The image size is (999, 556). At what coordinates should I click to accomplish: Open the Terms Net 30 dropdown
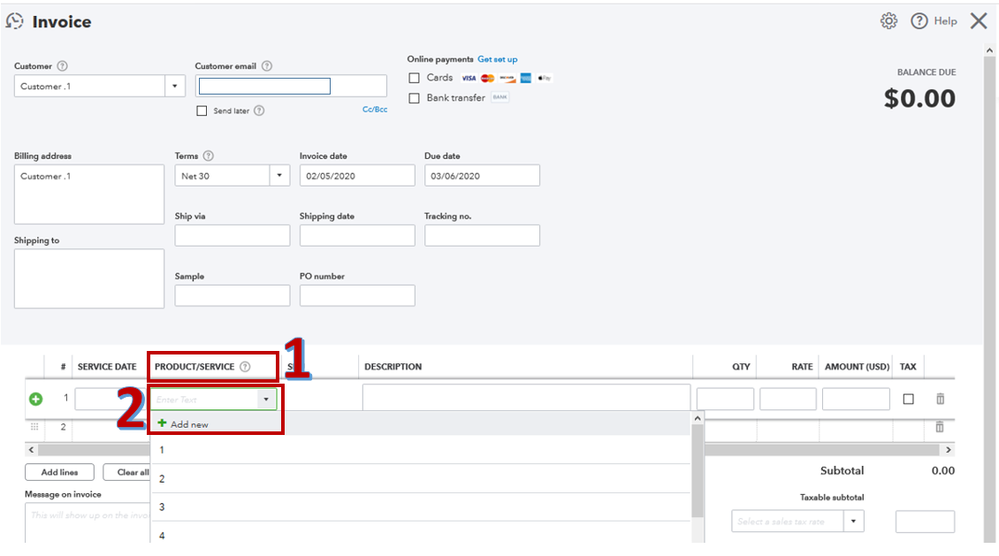click(x=278, y=176)
